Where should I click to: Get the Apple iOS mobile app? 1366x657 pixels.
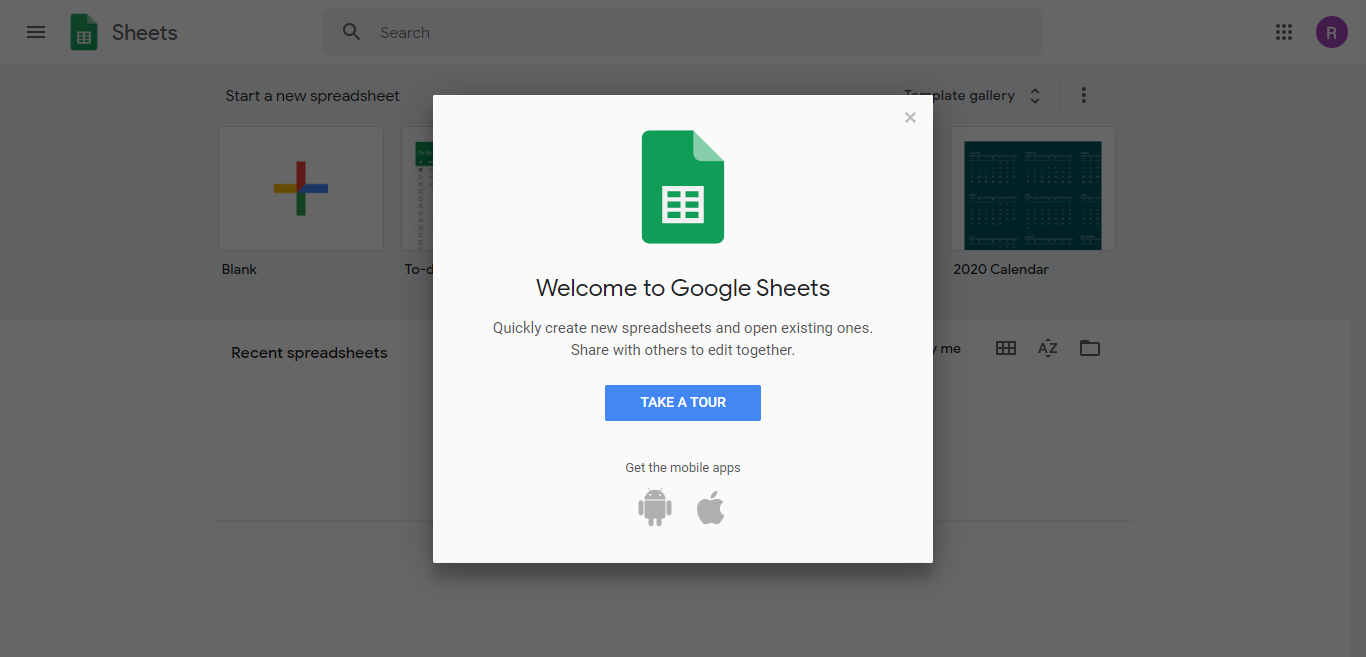coord(711,508)
